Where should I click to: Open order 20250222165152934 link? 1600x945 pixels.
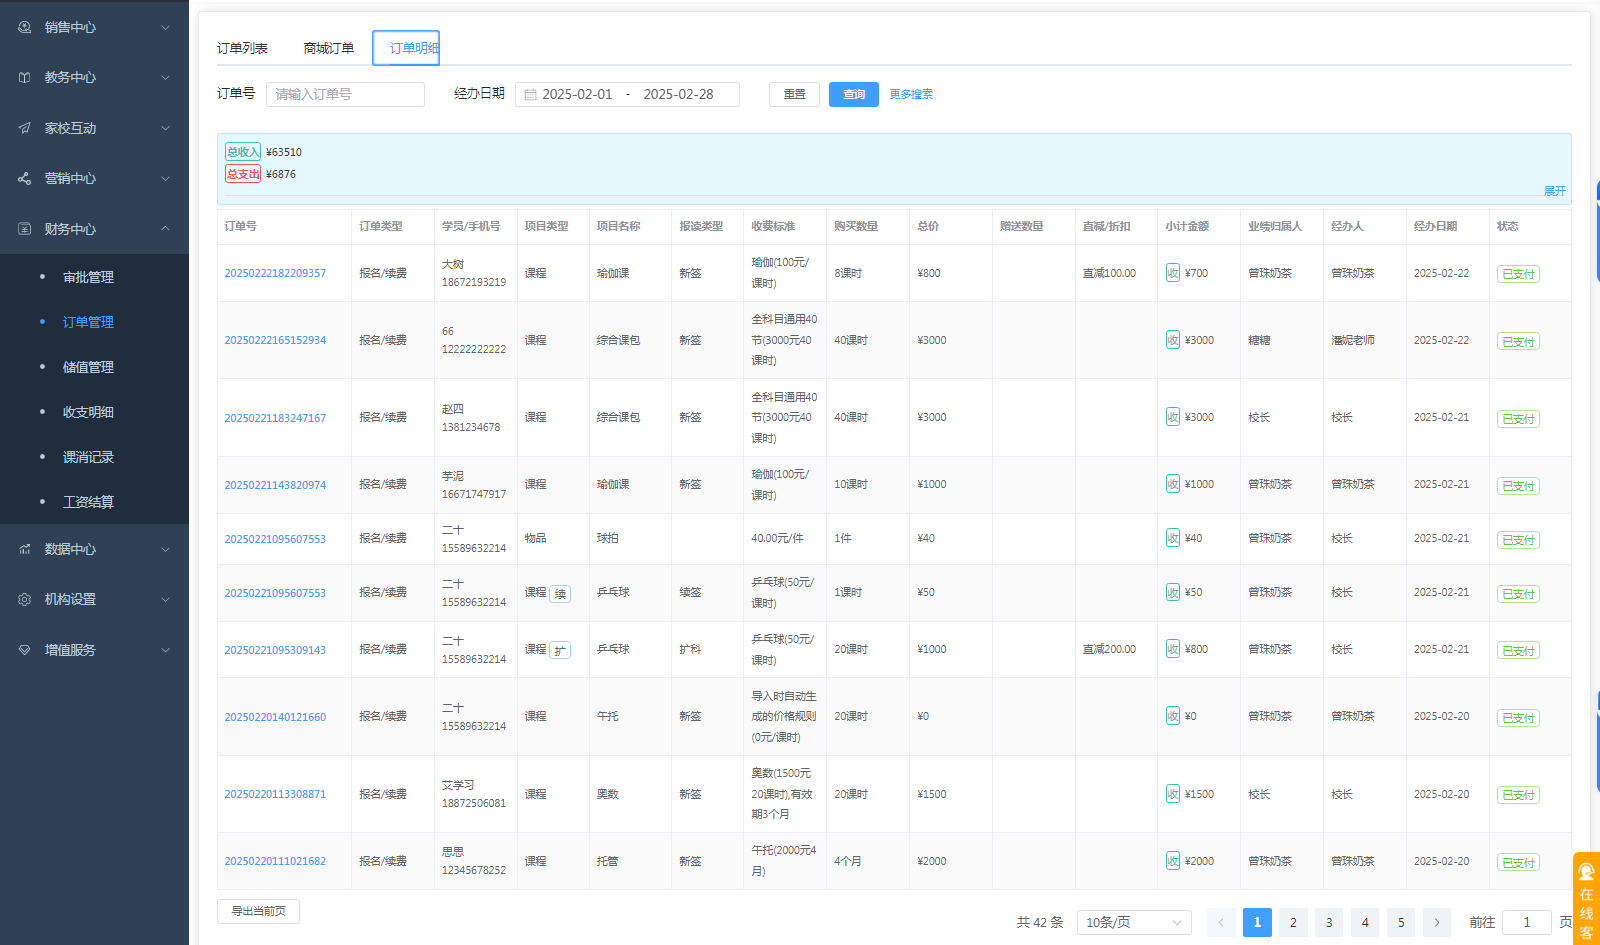tap(275, 340)
